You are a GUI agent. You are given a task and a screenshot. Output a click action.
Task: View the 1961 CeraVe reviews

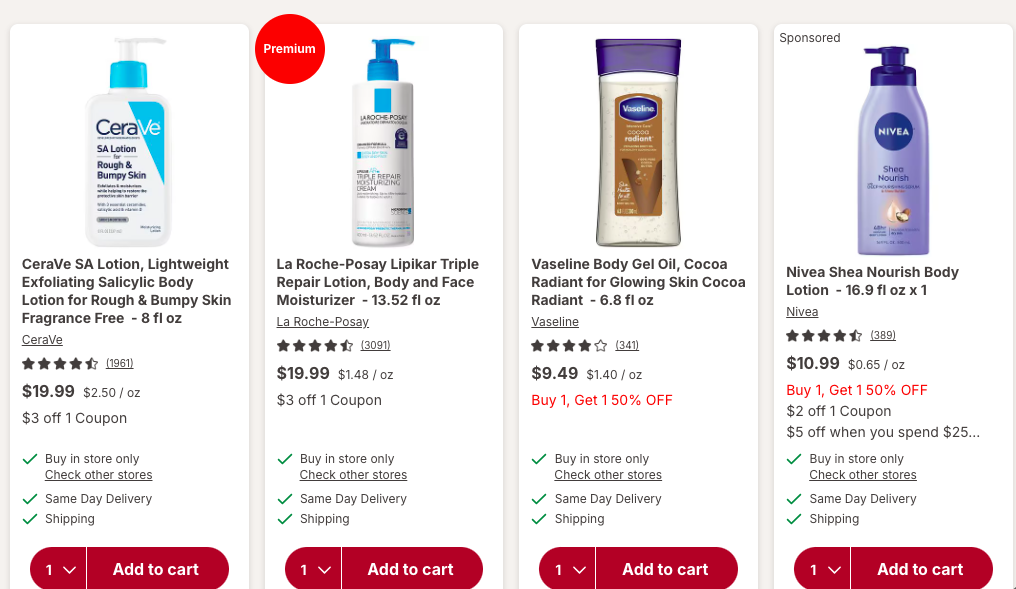pyautogui.click(x=119, y=363)
